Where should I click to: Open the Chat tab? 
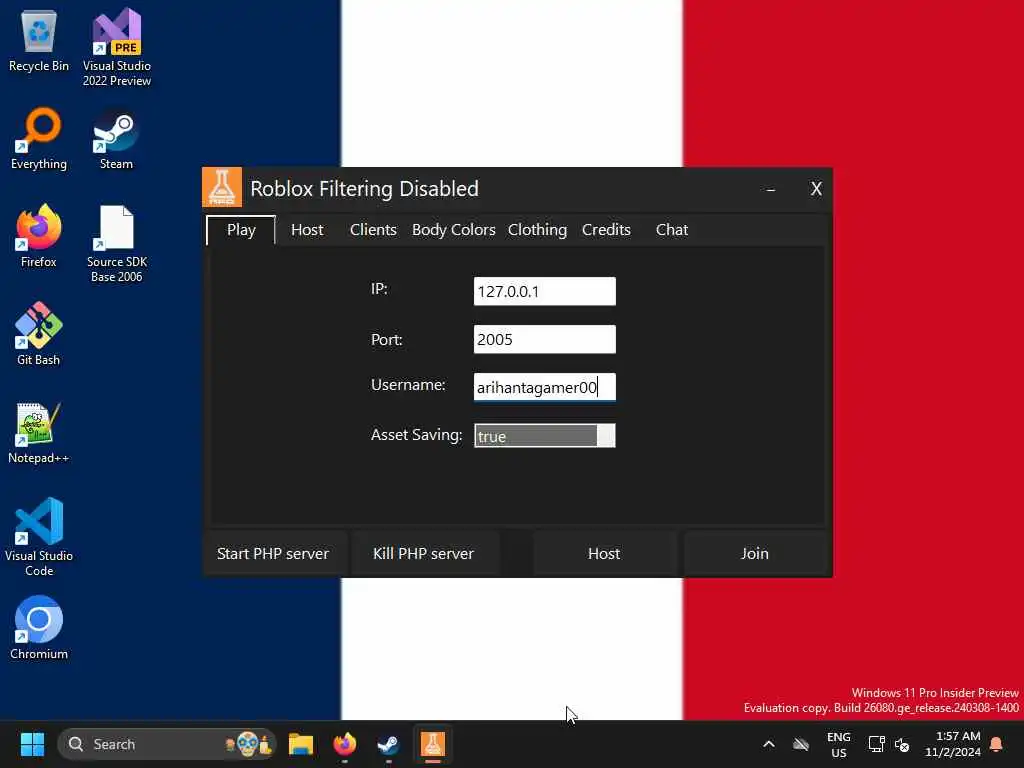point(671,230)
